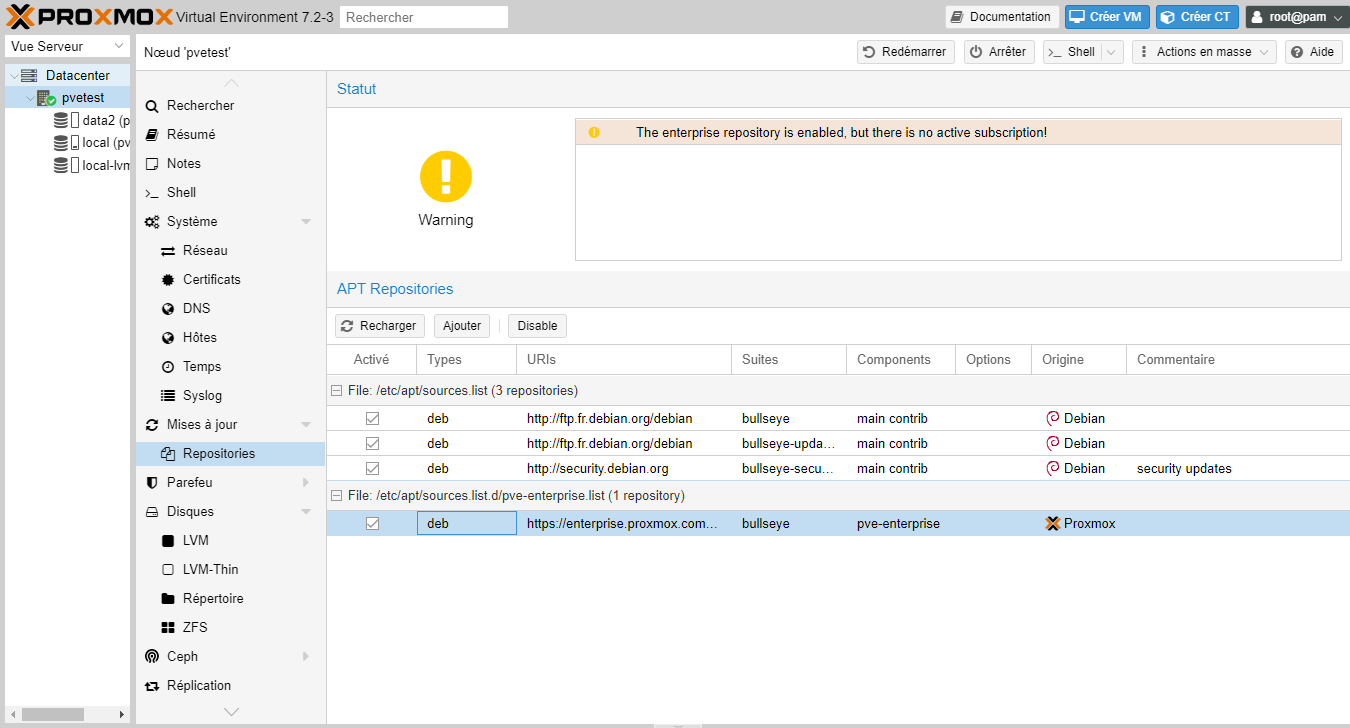Click the ZFS grid icon

tap(168, 628)
